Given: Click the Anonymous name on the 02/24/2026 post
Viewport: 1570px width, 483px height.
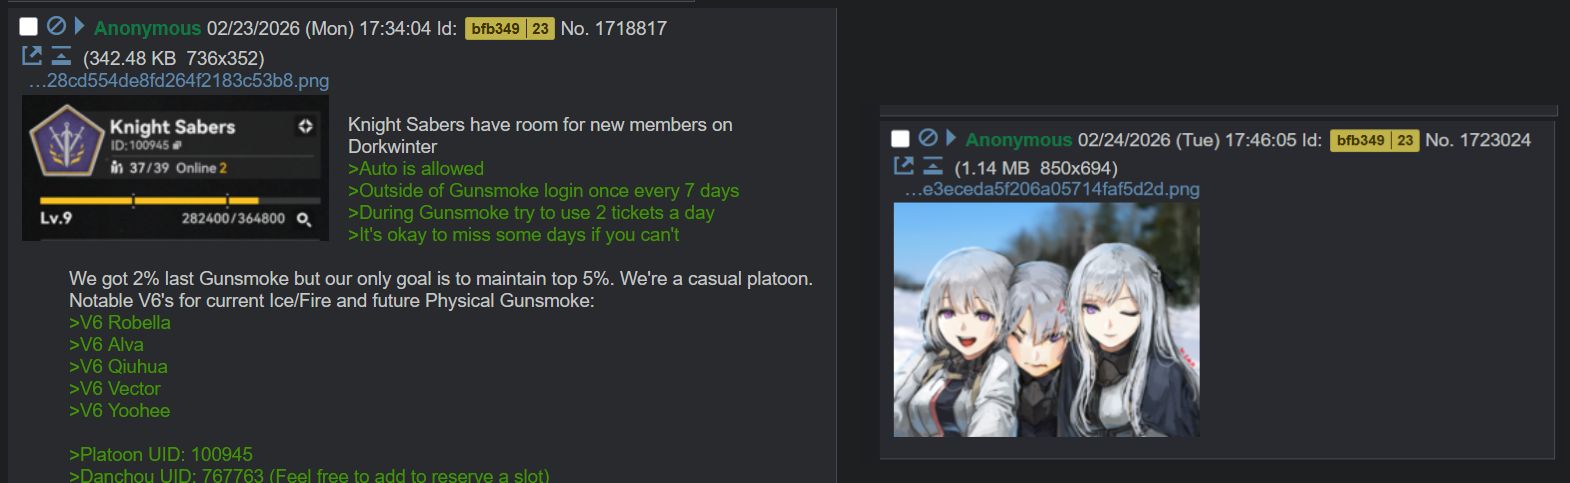Looking at the screenshot, I should pos(1018,140).
